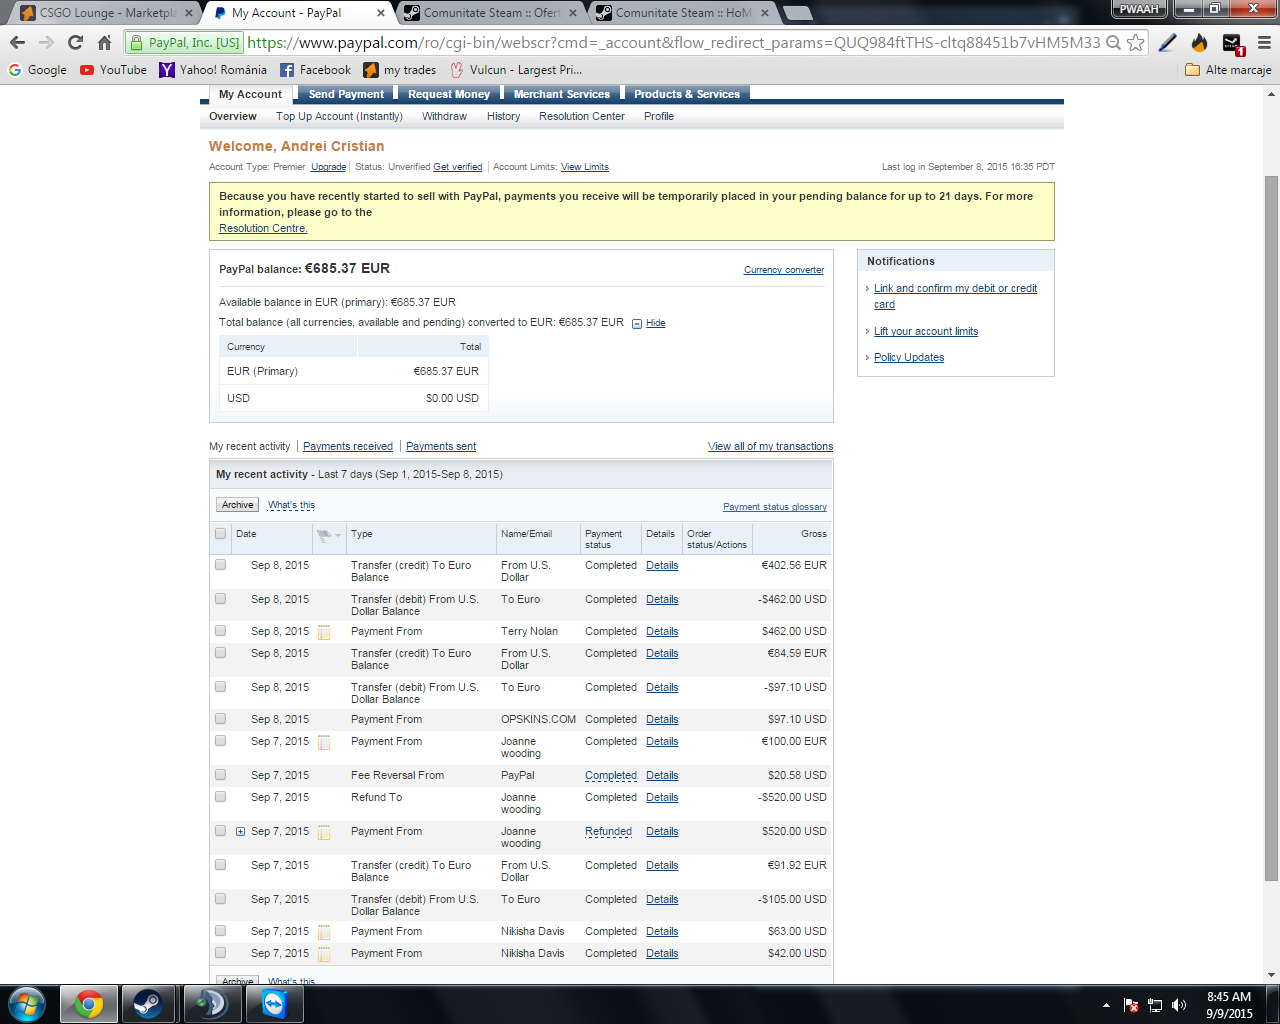Click the note icon beside Terry Nolan payment
This screenshot has height=1024, width=1280.
[x=324, y=632]
